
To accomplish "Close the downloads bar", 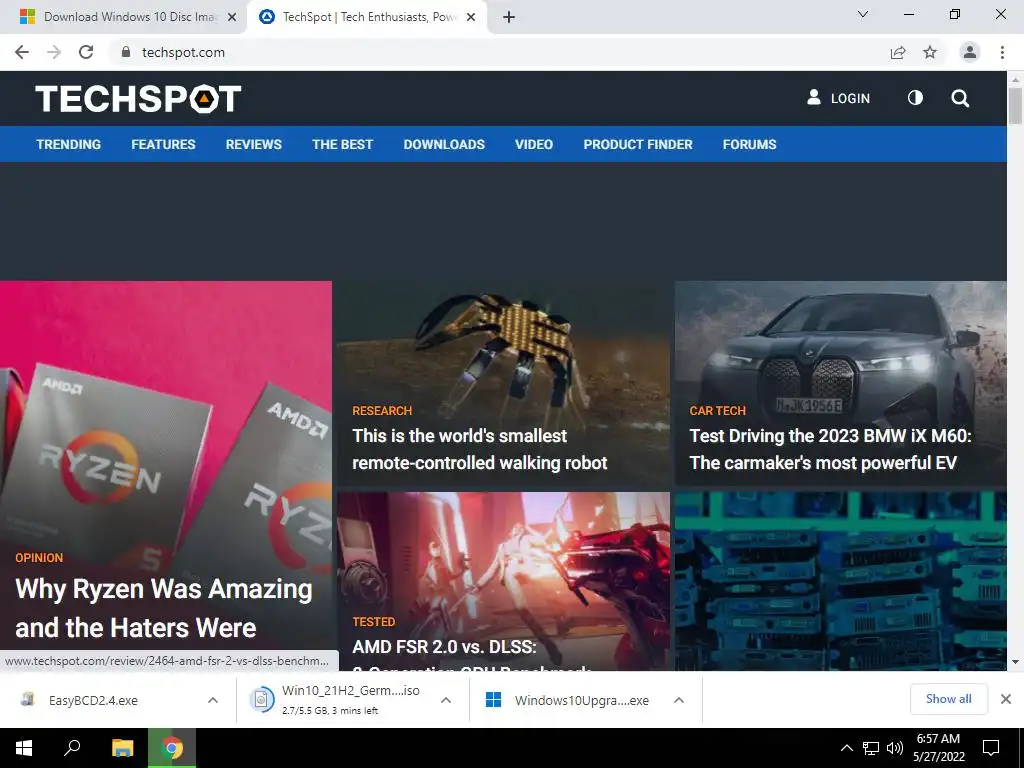I will pyautogui.click(x=1006, y=699).
